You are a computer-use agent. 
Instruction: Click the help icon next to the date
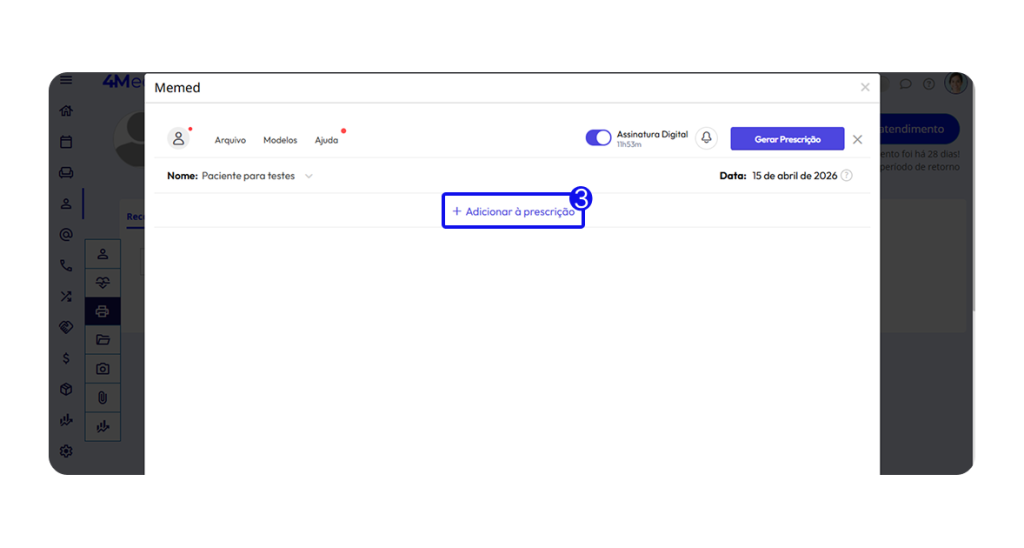click(847, 176)
